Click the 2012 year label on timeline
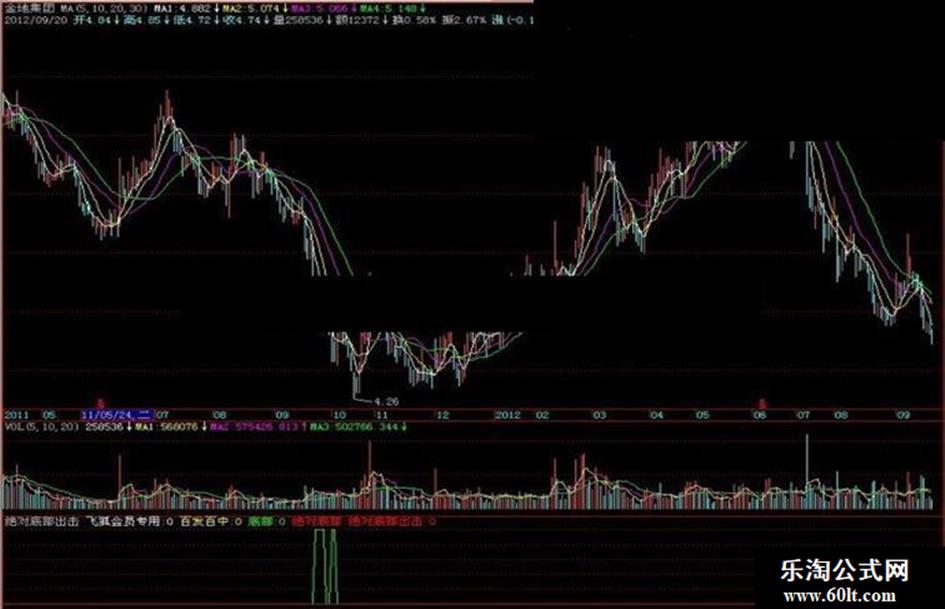The height and width of the screenshot is (609, 945). pyautogui.click(x=507, y=415)
